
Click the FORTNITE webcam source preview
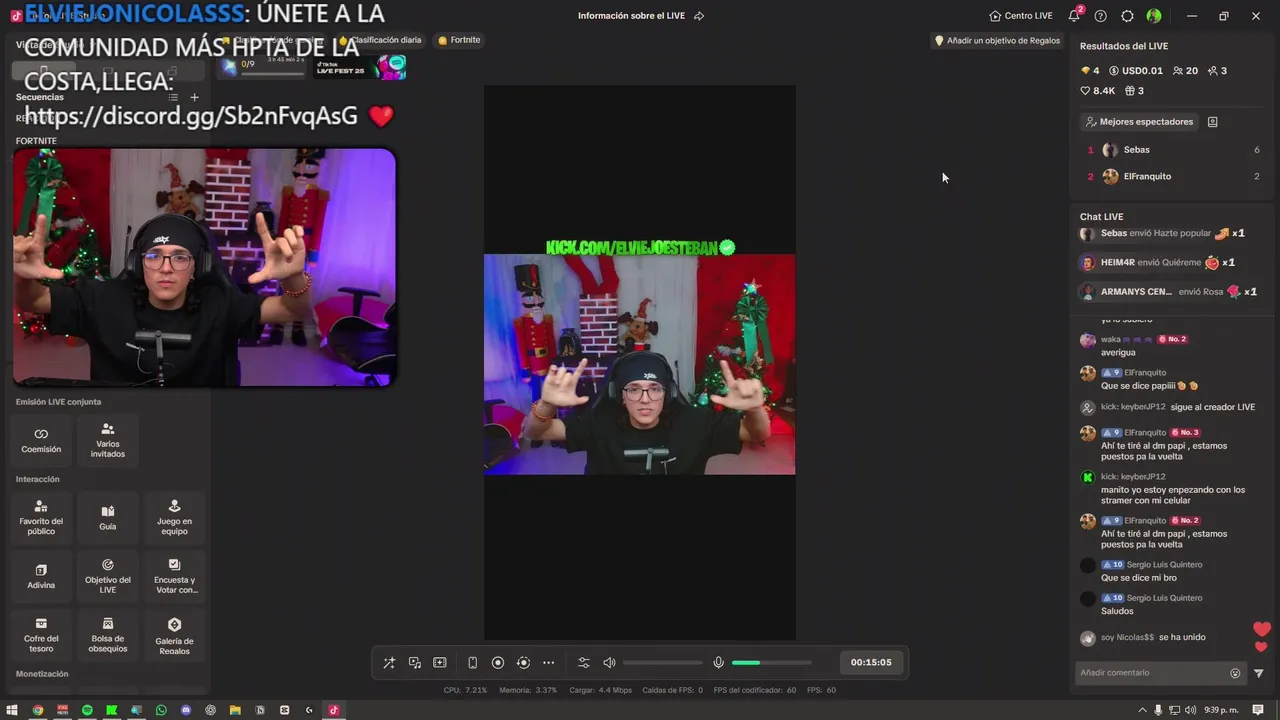click(x=205, y=267)
